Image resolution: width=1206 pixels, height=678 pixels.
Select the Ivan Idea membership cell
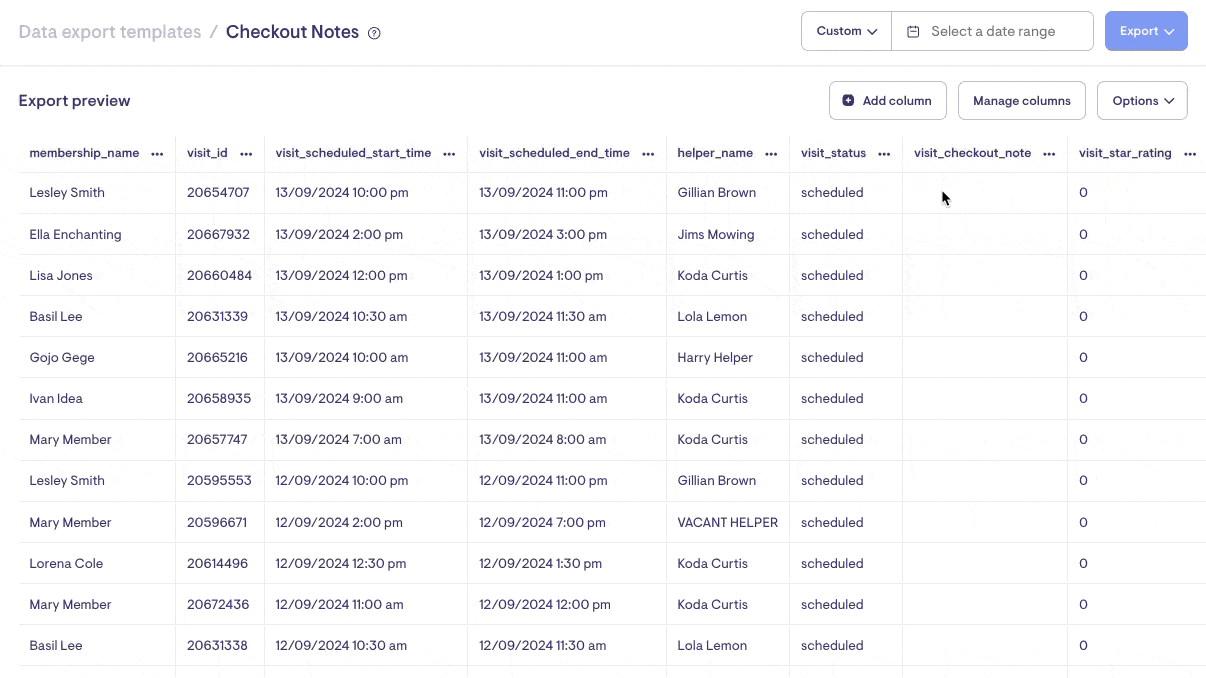click(56, 398)
